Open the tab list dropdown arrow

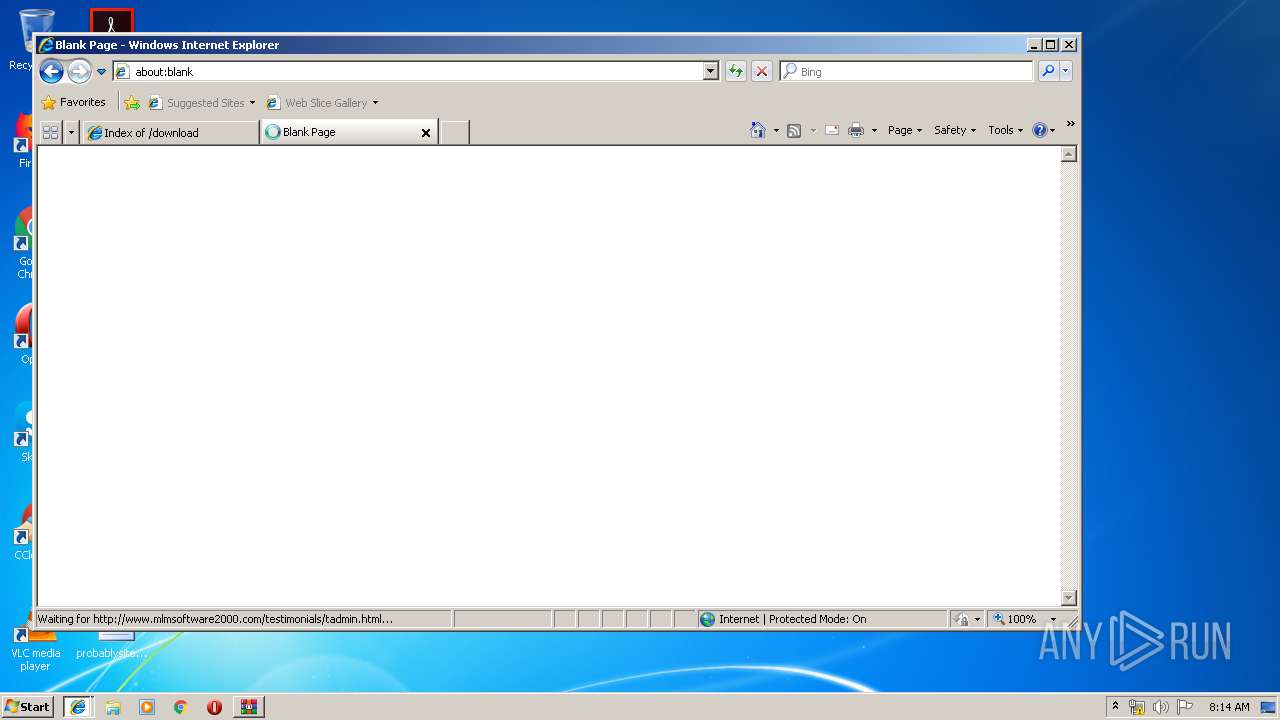click(71, 132)
